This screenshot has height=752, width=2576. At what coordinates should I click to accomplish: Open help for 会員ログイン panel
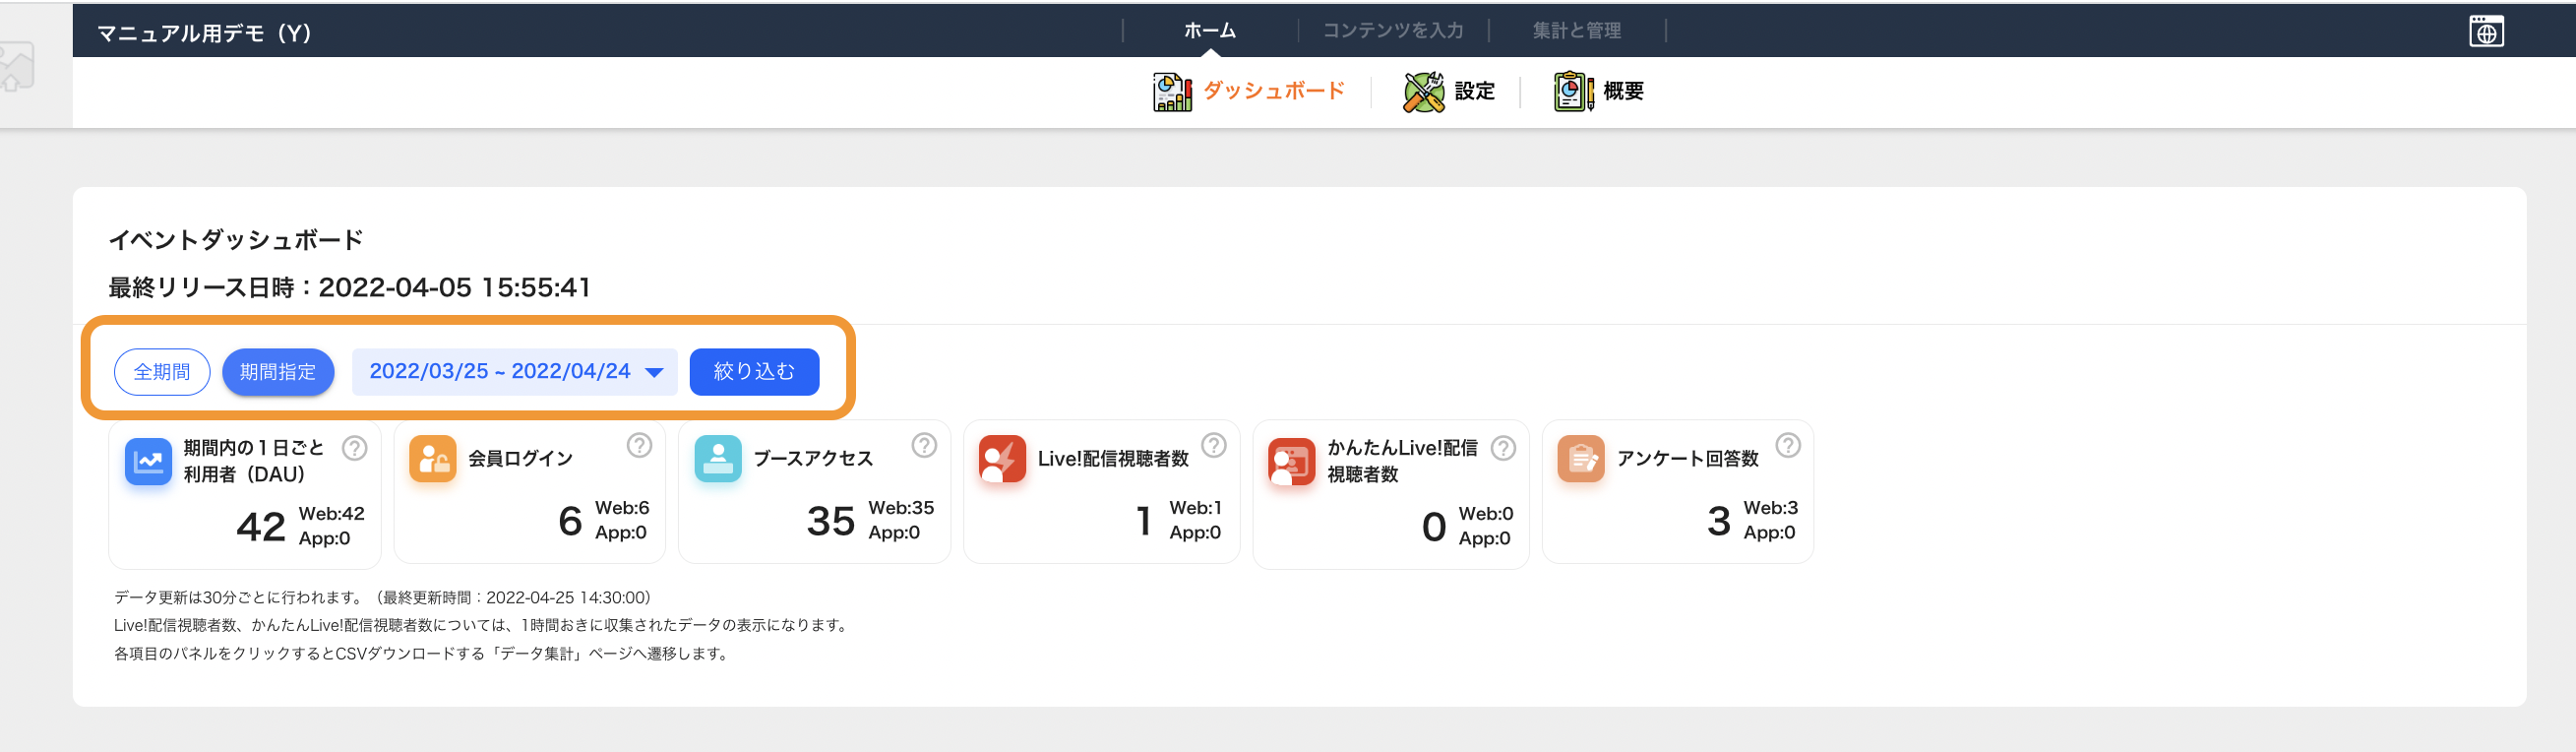click(639, 445)
